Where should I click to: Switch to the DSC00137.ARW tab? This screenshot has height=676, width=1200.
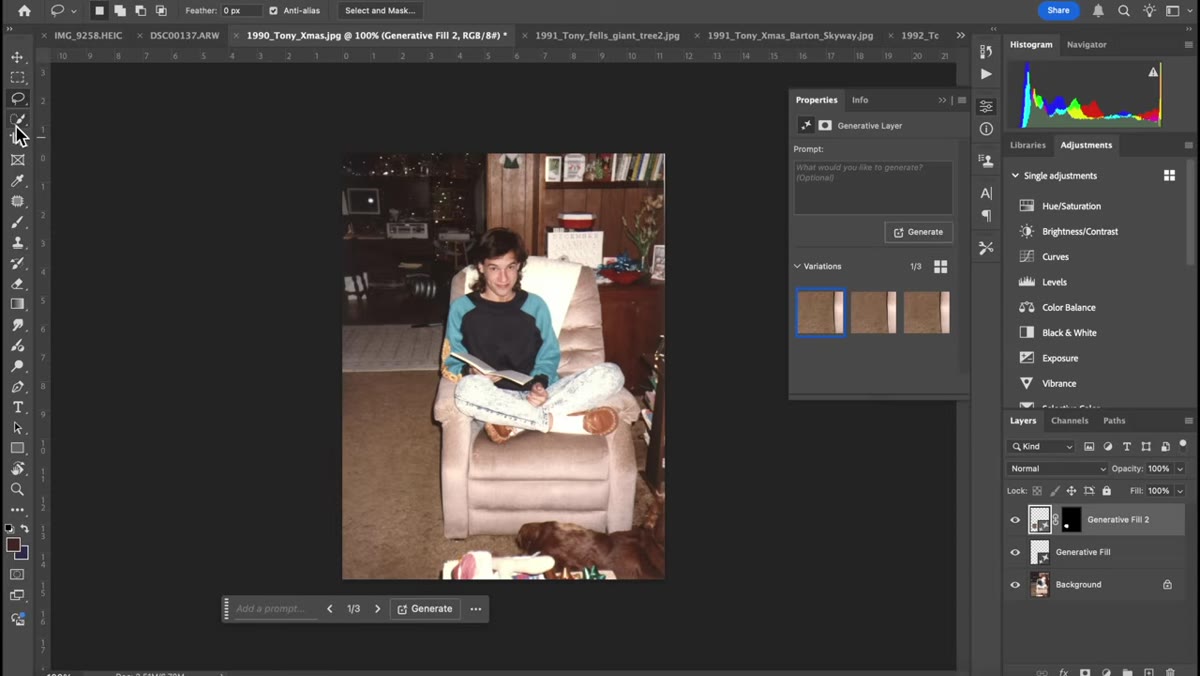pos(185,35)
